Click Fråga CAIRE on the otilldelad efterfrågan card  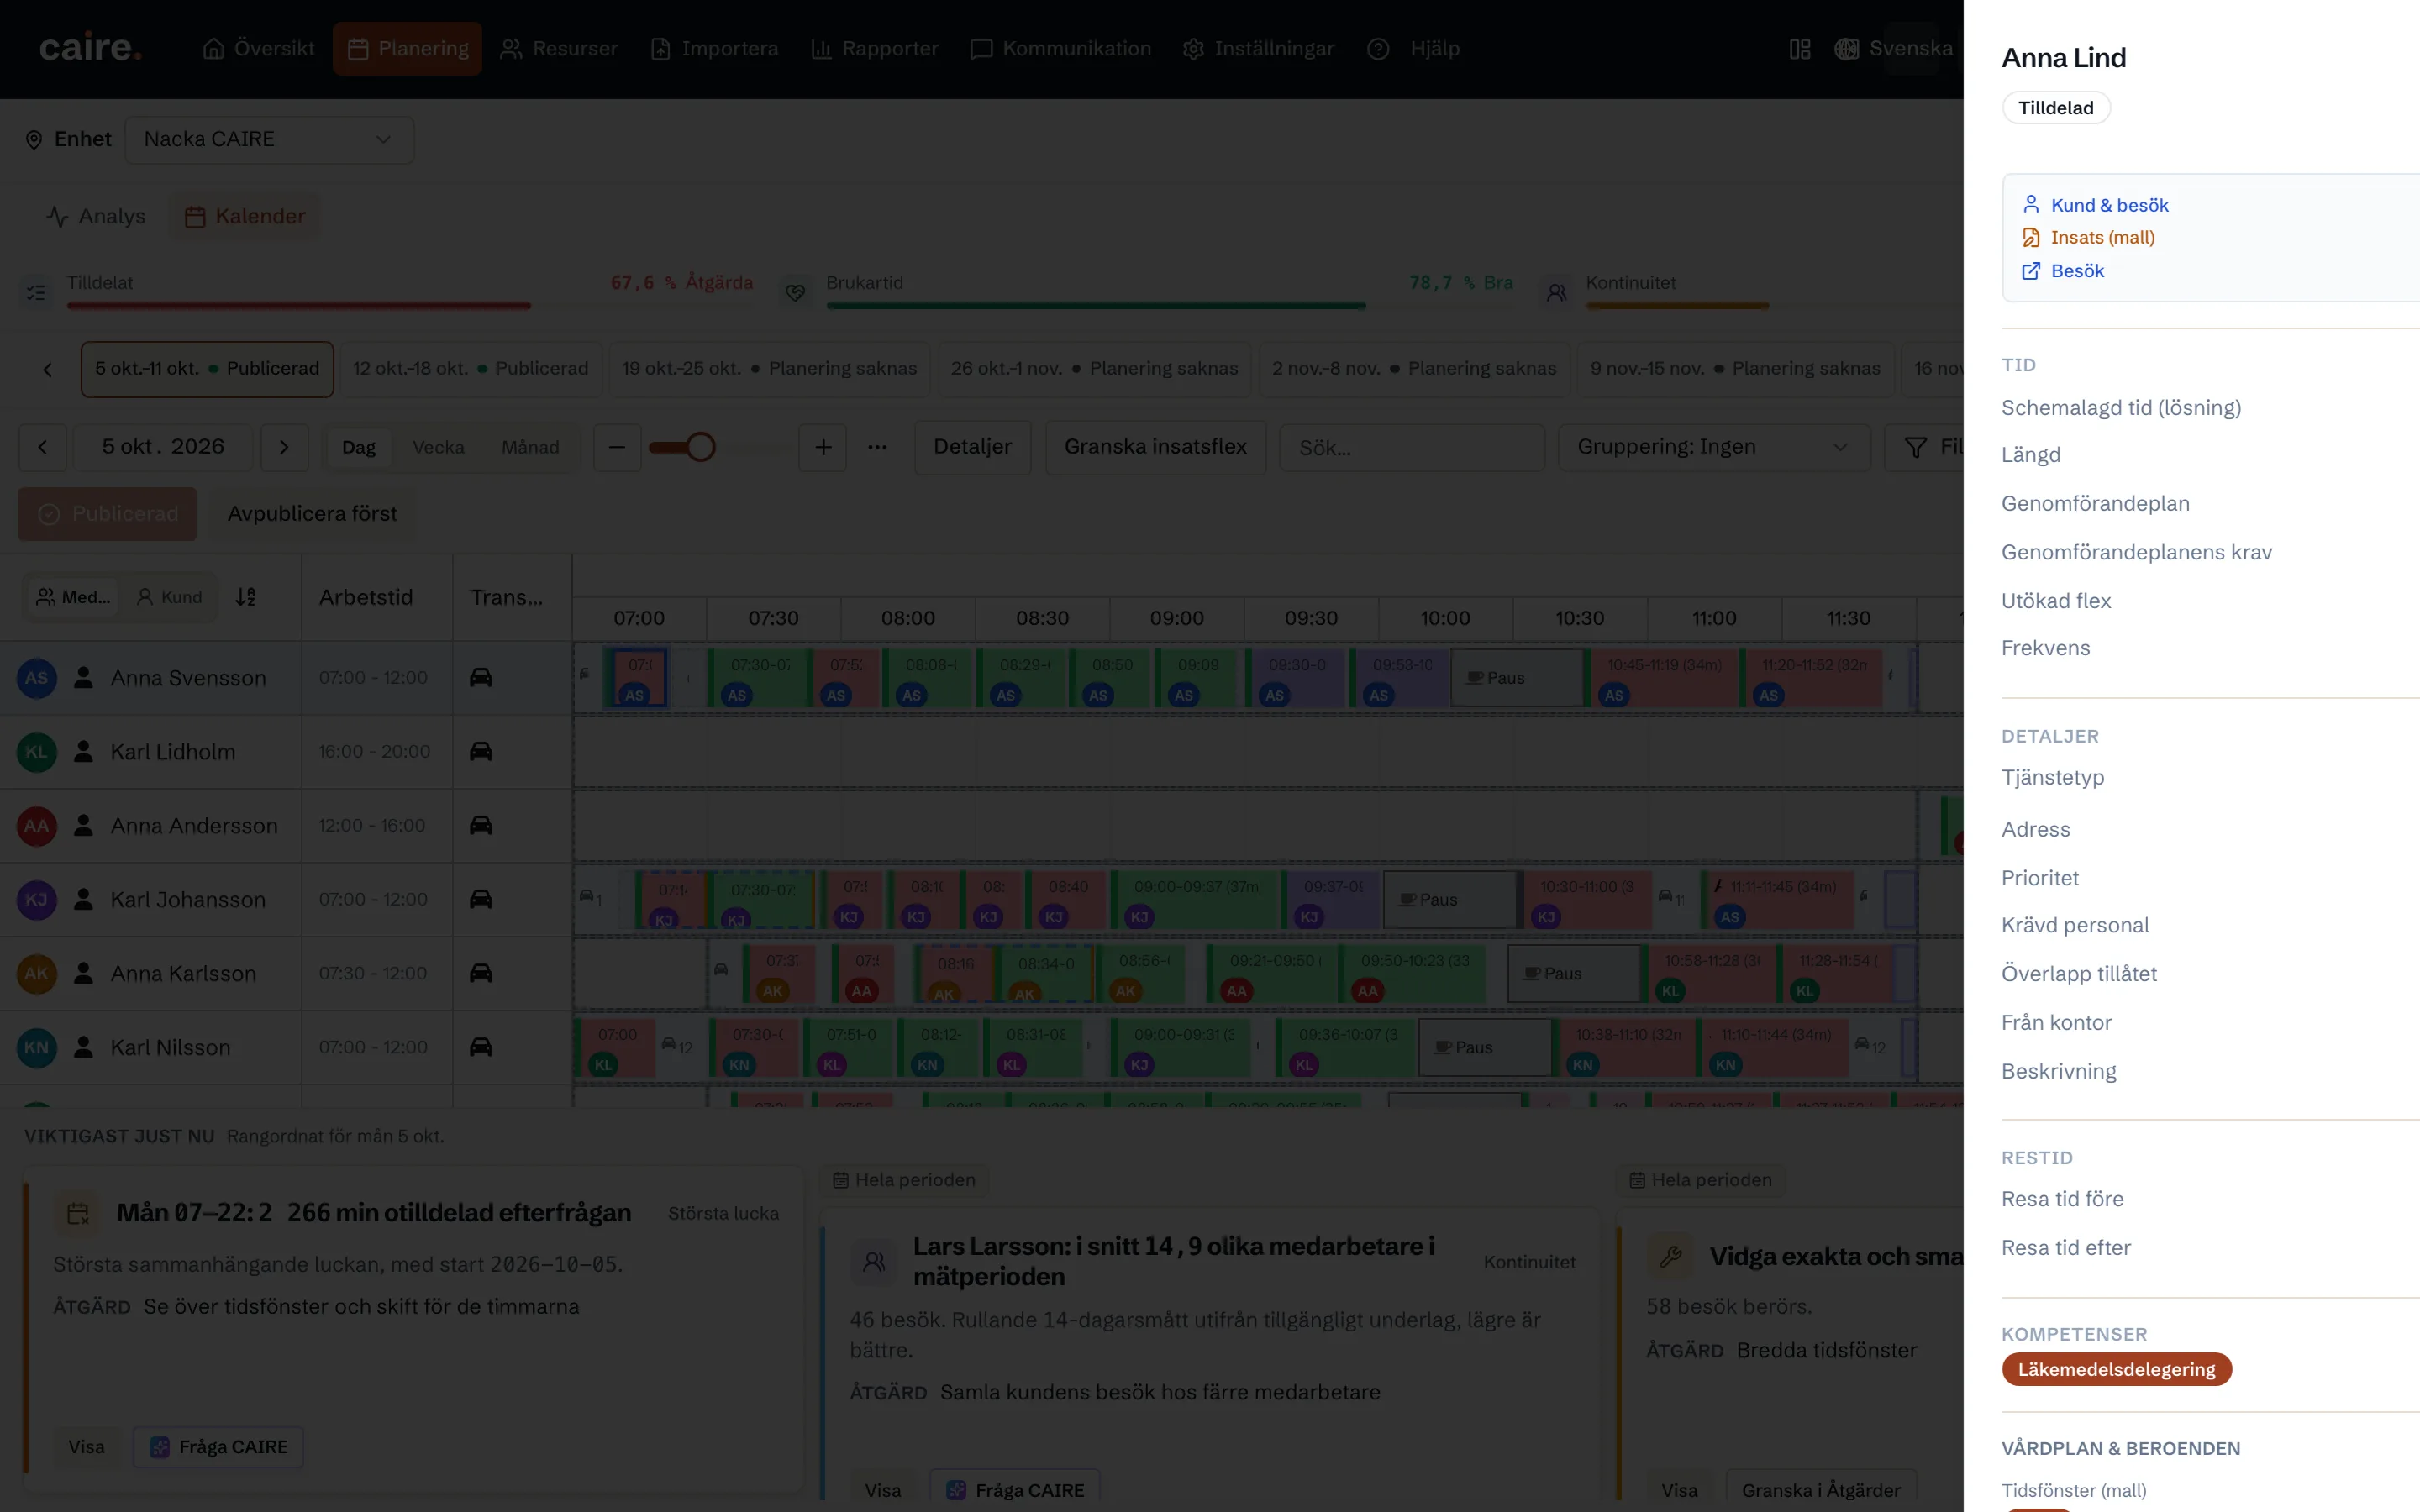[x=218, y=1447]
